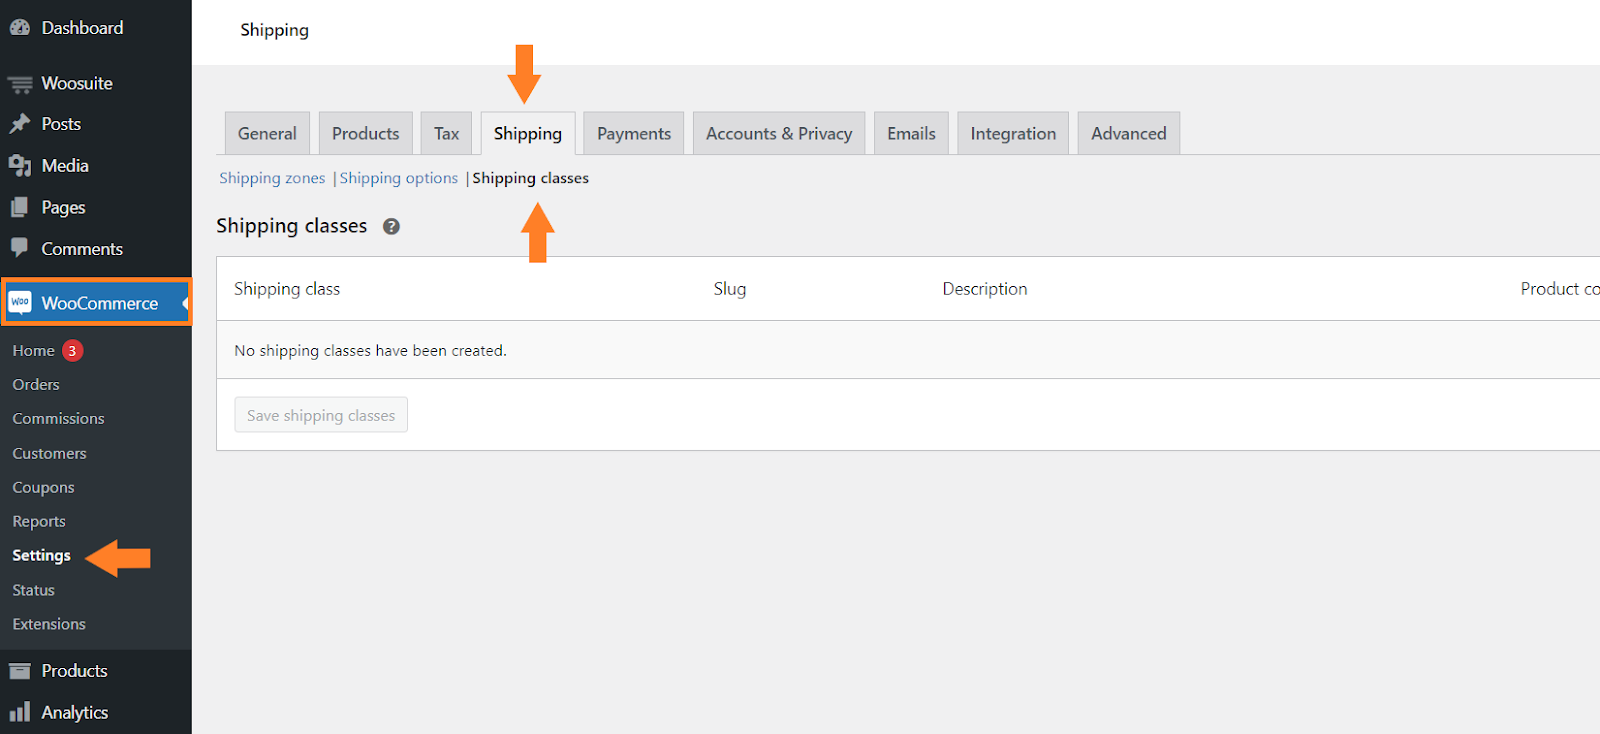Open Status submenu item
The image size is (1600, 734).
(x=33, y=590)
